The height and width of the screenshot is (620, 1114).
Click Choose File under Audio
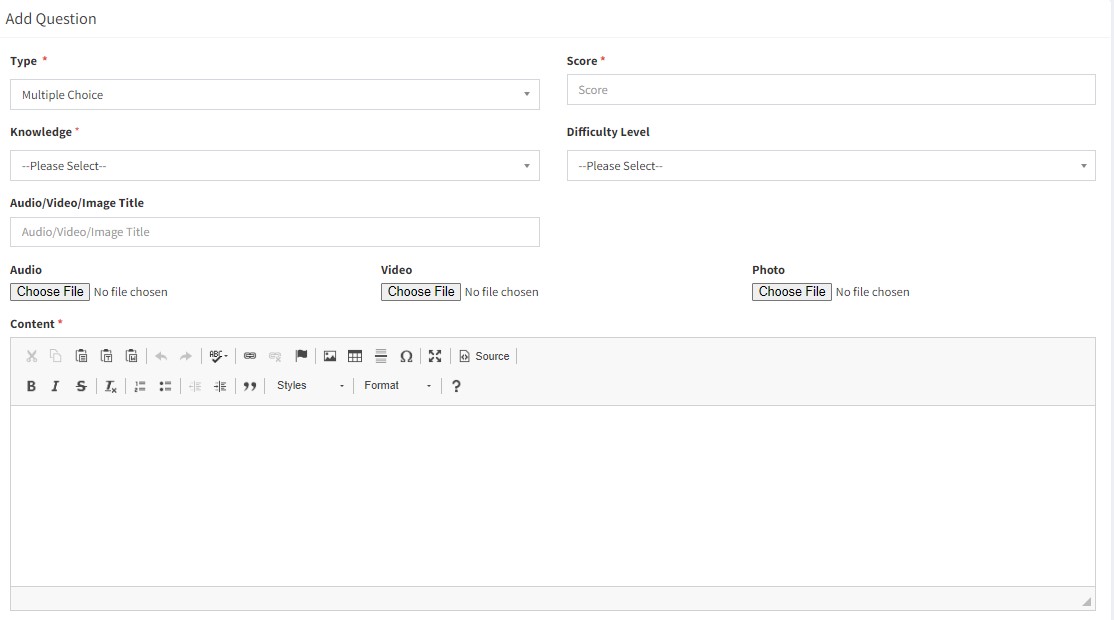[50, 292]
